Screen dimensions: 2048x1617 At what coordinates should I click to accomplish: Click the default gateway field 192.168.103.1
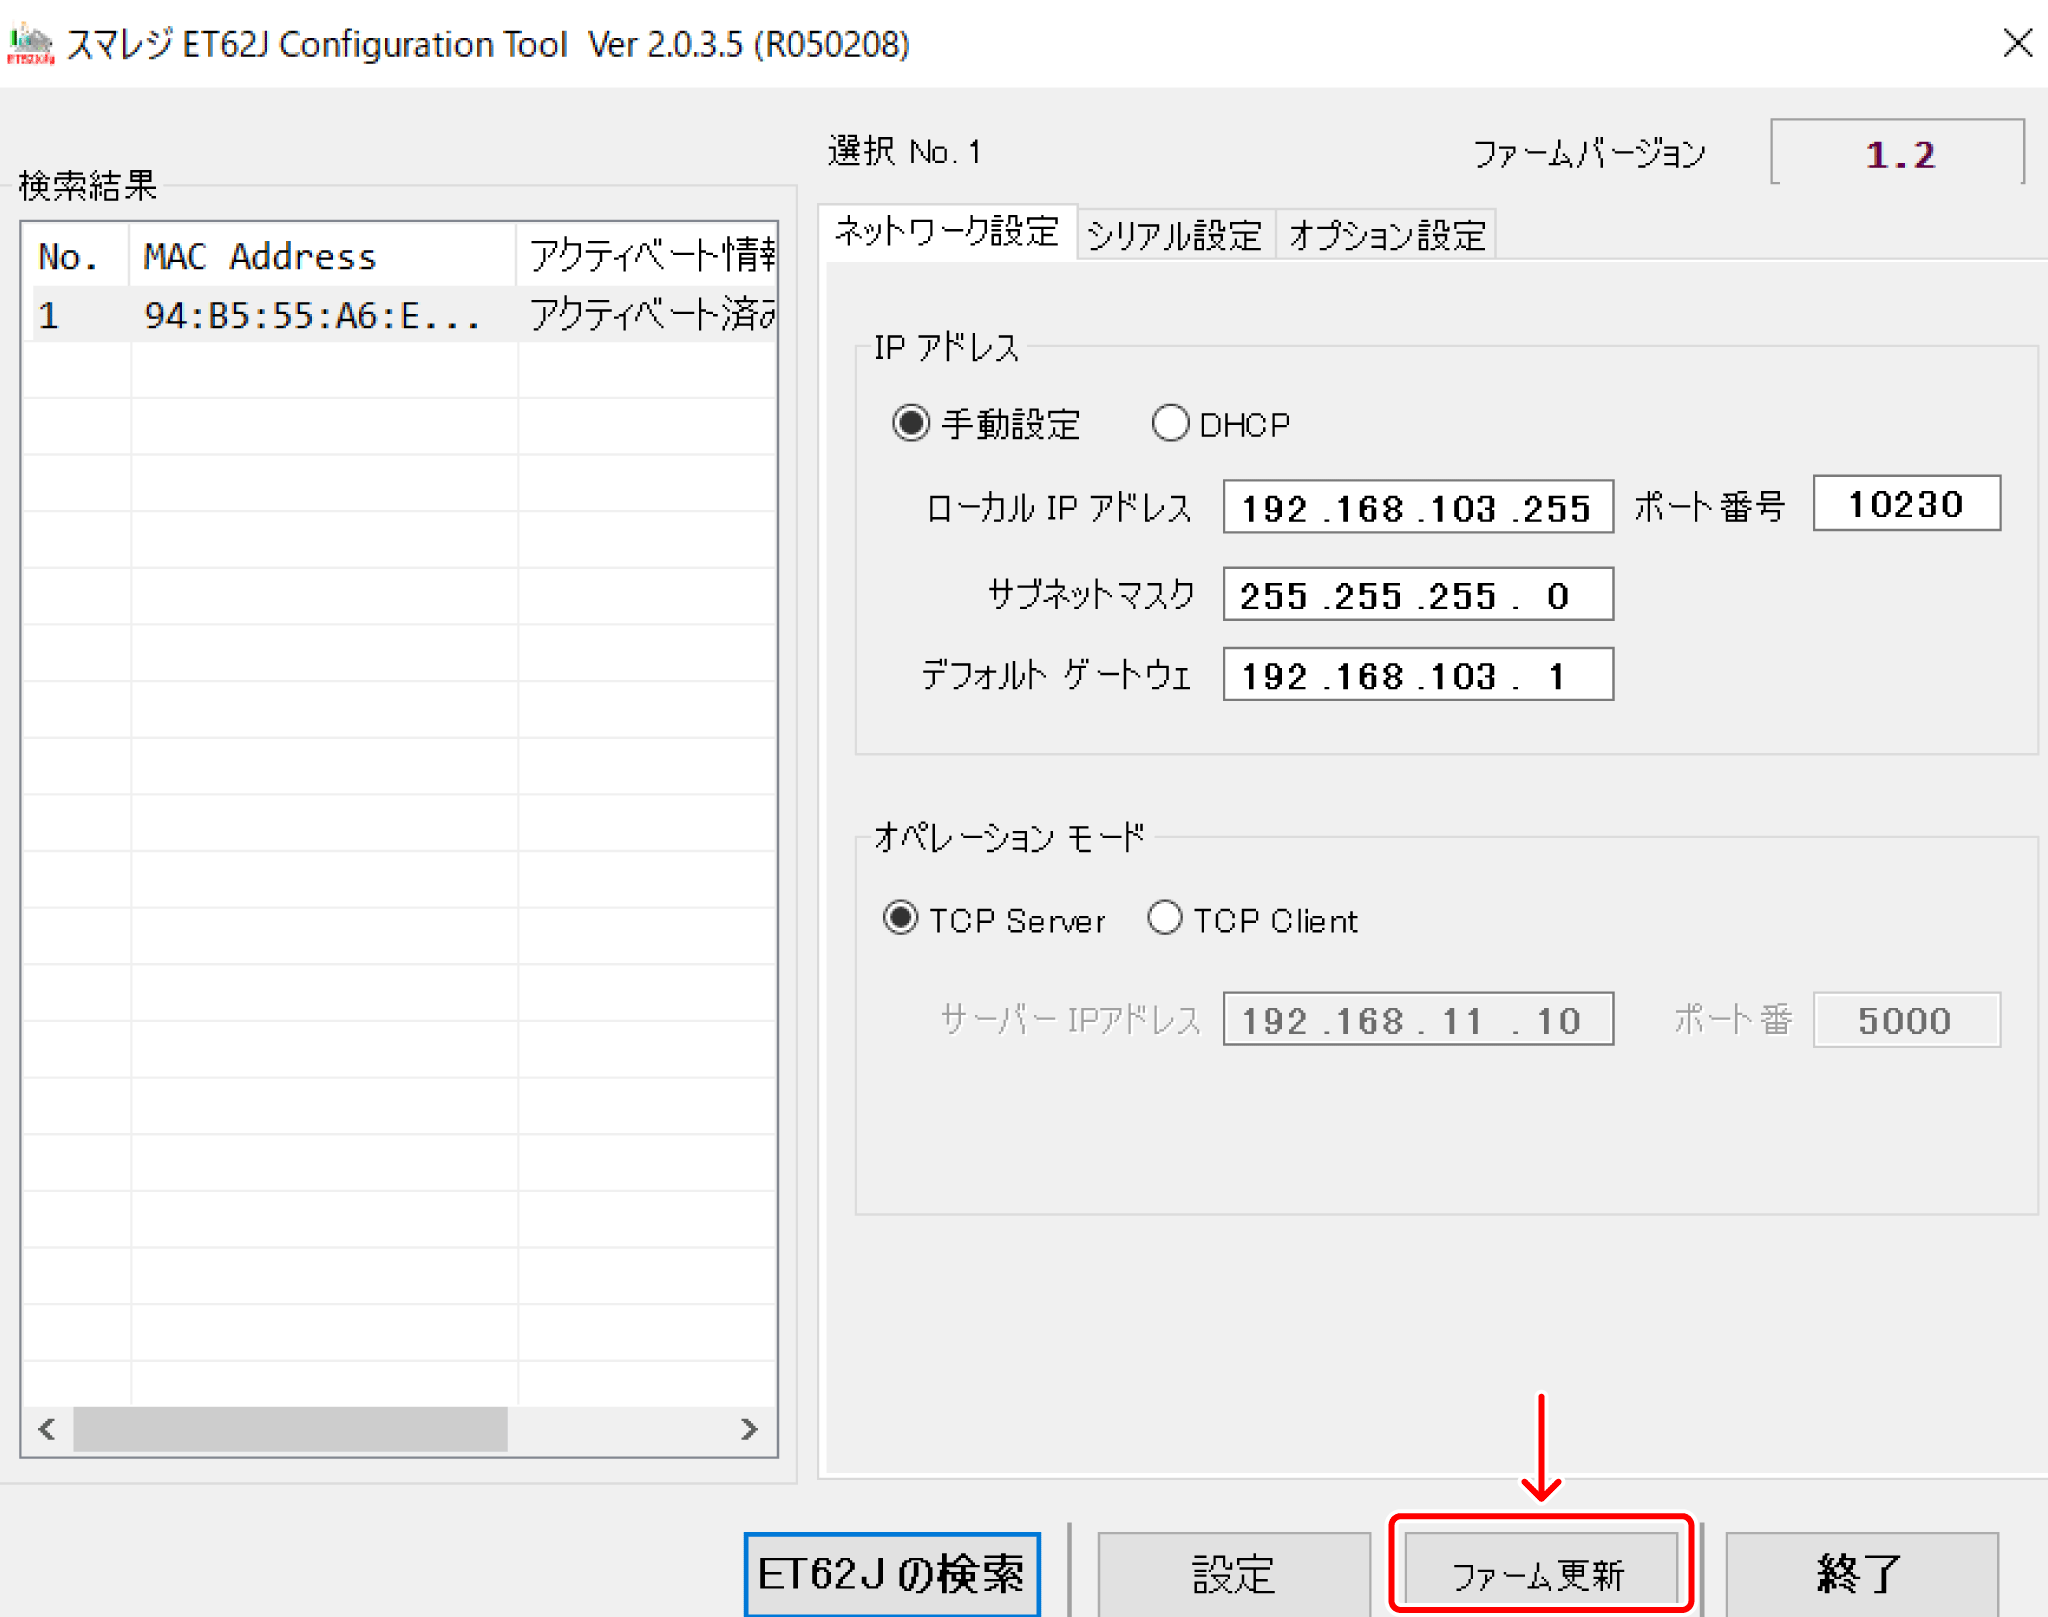(1418, 675)
